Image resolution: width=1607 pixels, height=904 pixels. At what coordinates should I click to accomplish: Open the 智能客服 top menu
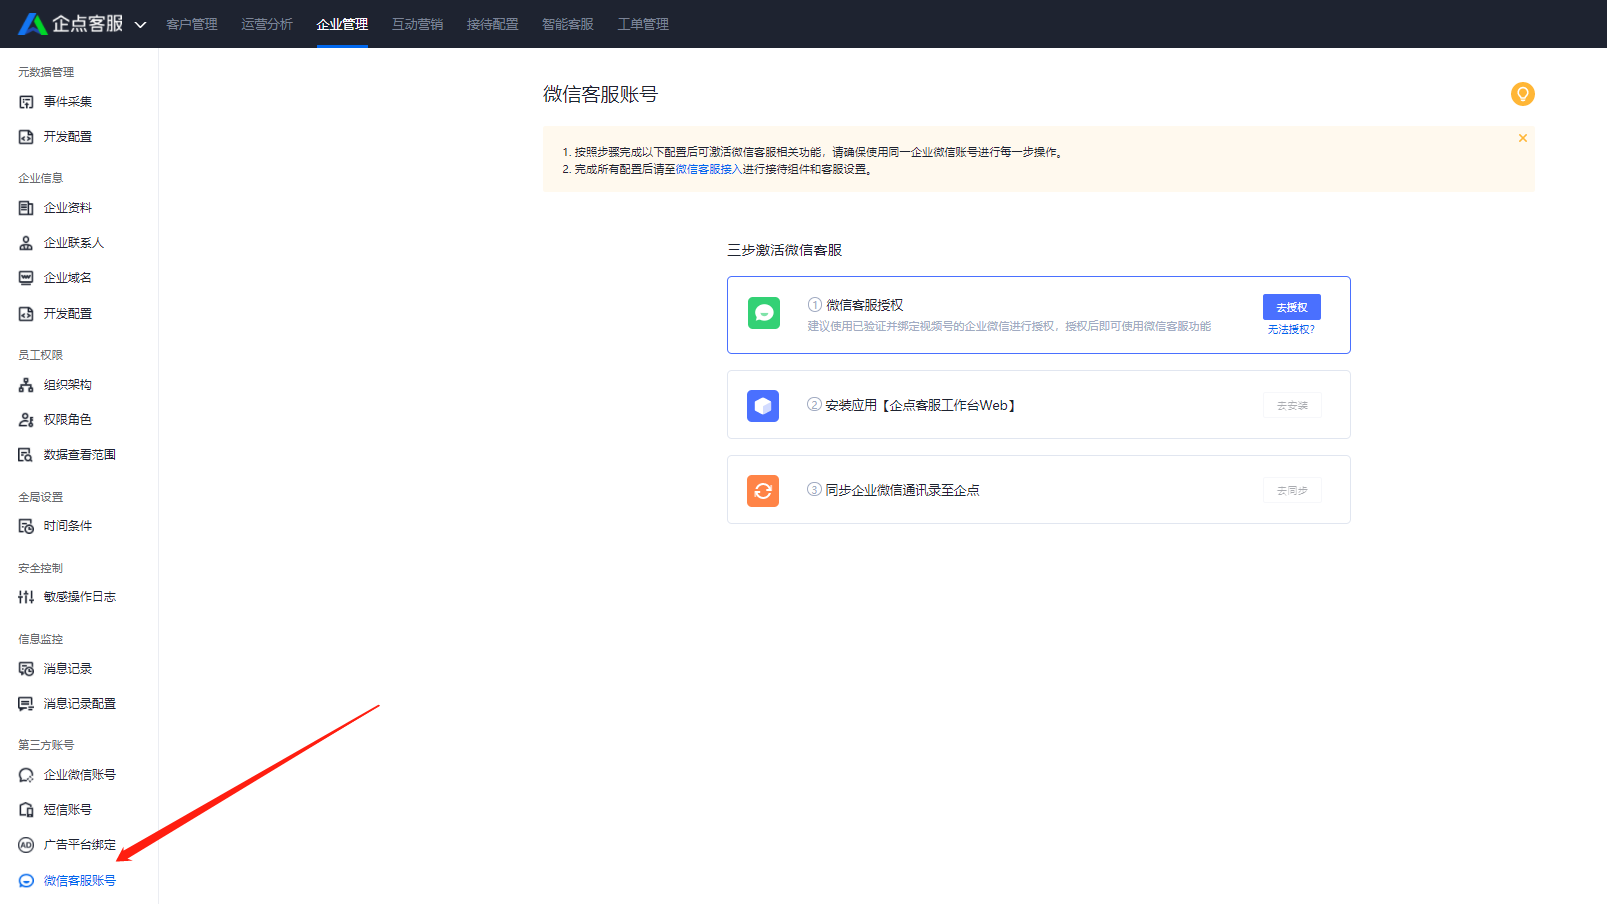pyautogui.click(x=567, y=24)
